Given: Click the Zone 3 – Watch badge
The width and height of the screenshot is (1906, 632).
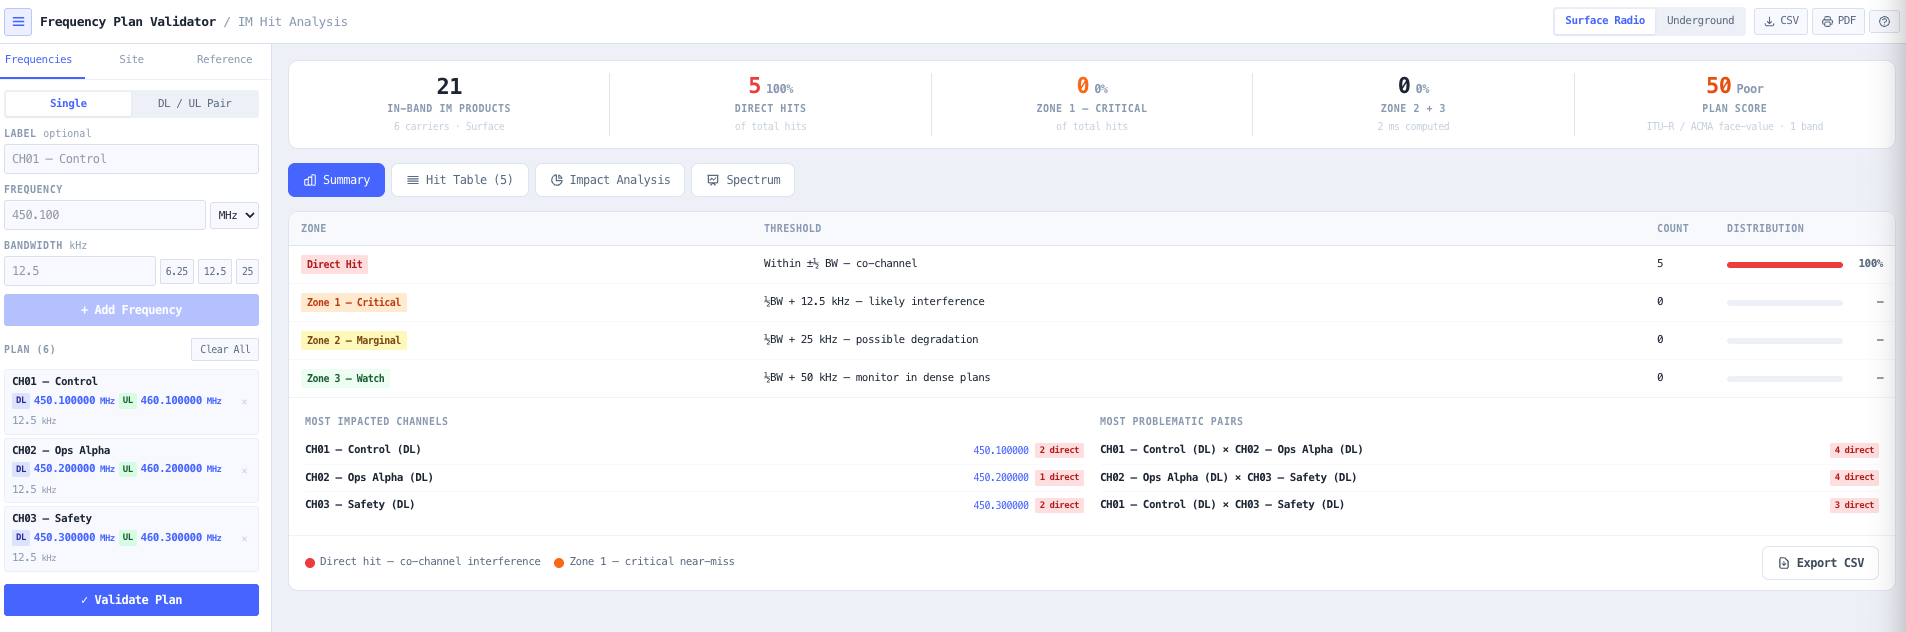Looking at the screenshot, I should pos(345,378).
